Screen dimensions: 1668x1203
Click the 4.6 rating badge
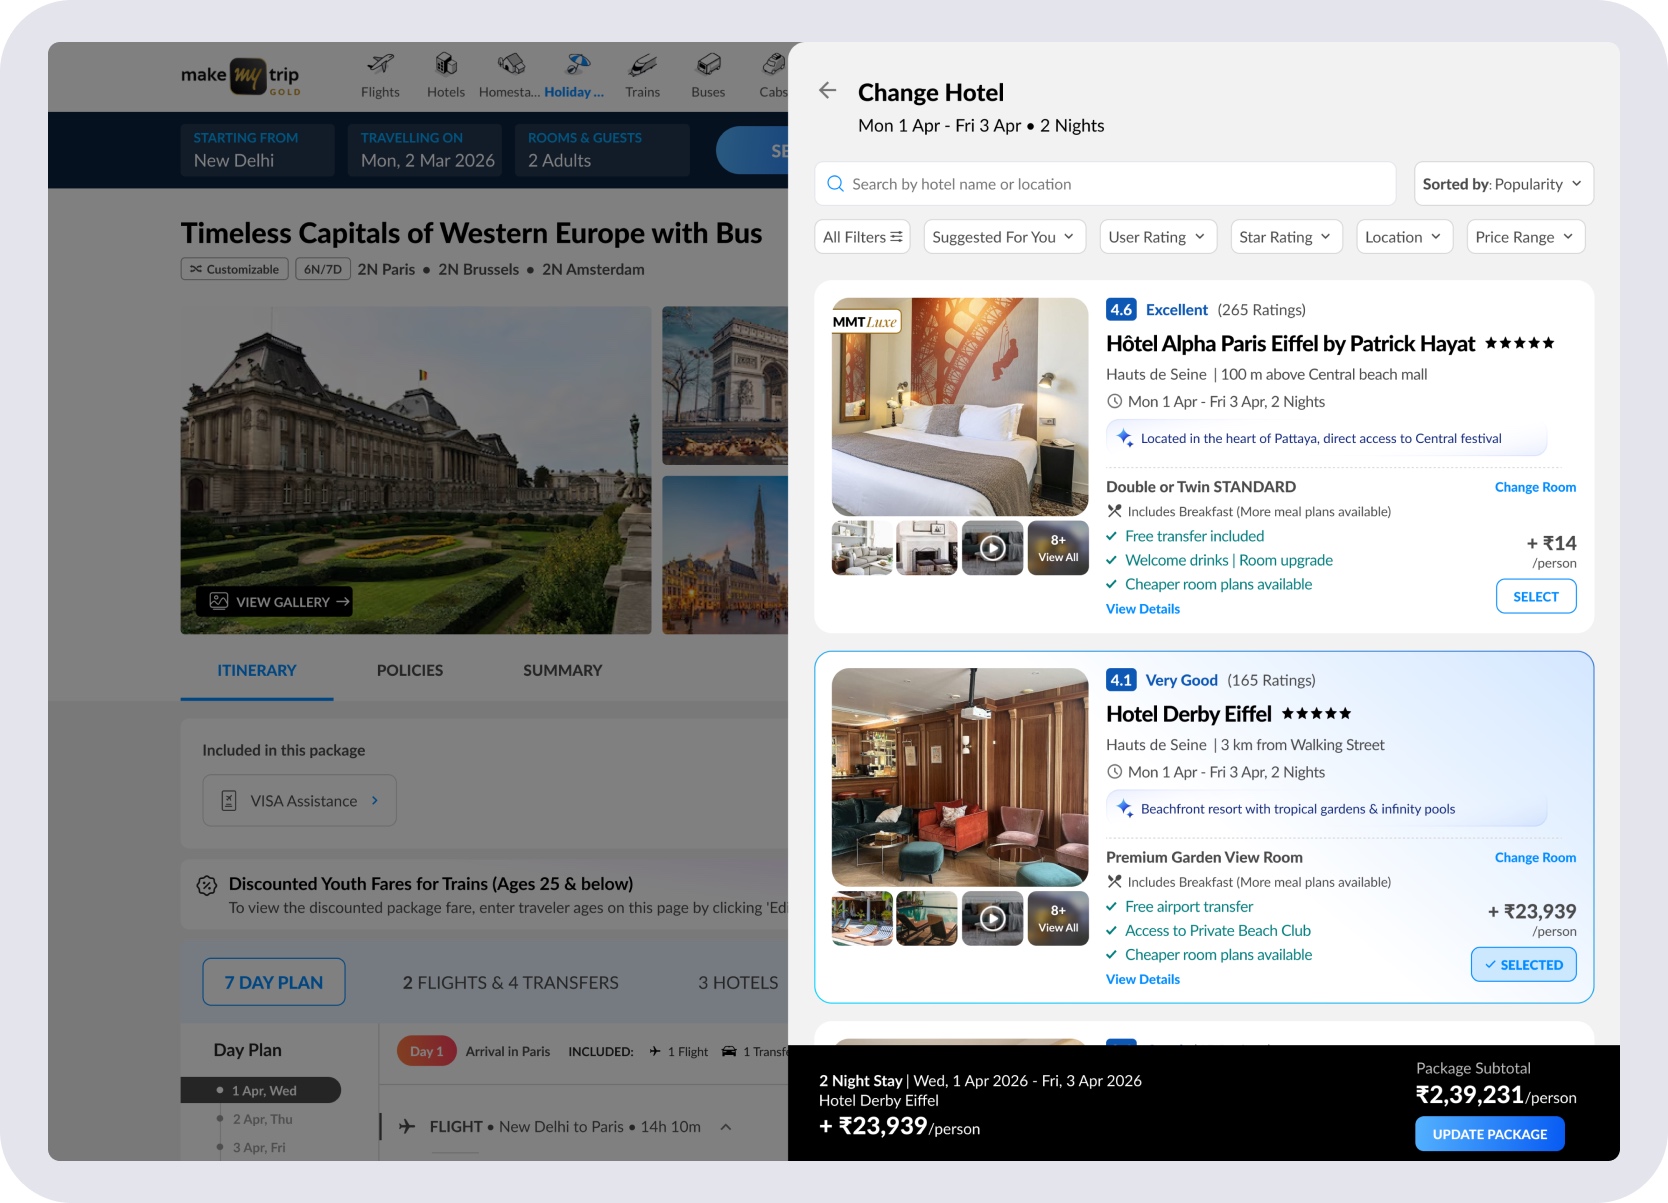[x=1121, y=309]
